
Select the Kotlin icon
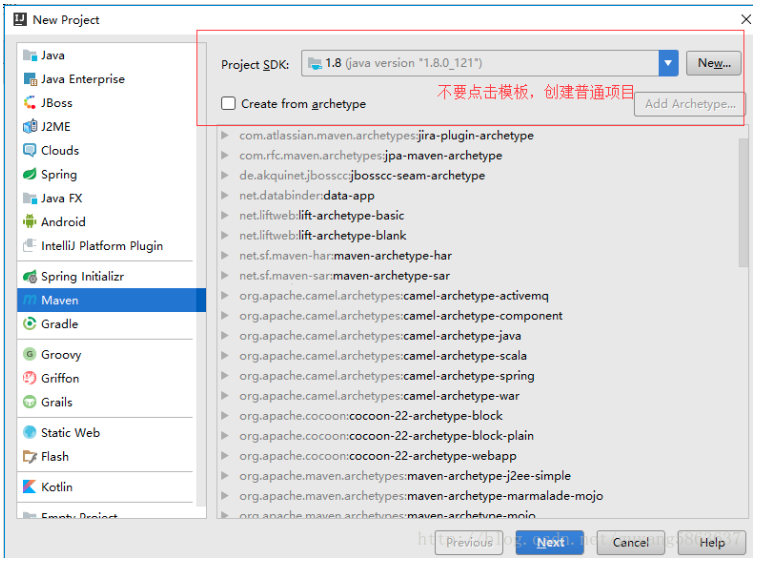click(30, 487)
